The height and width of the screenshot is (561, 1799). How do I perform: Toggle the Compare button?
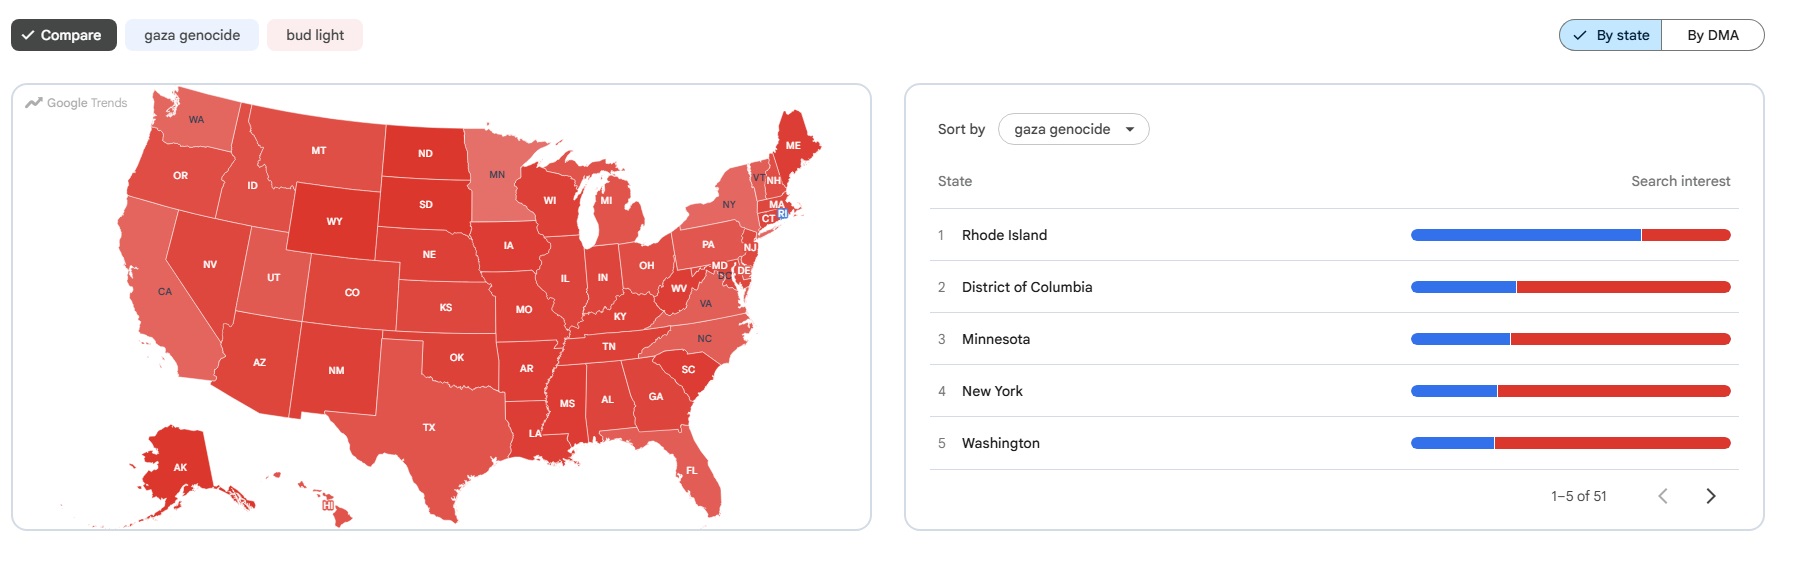63,35
